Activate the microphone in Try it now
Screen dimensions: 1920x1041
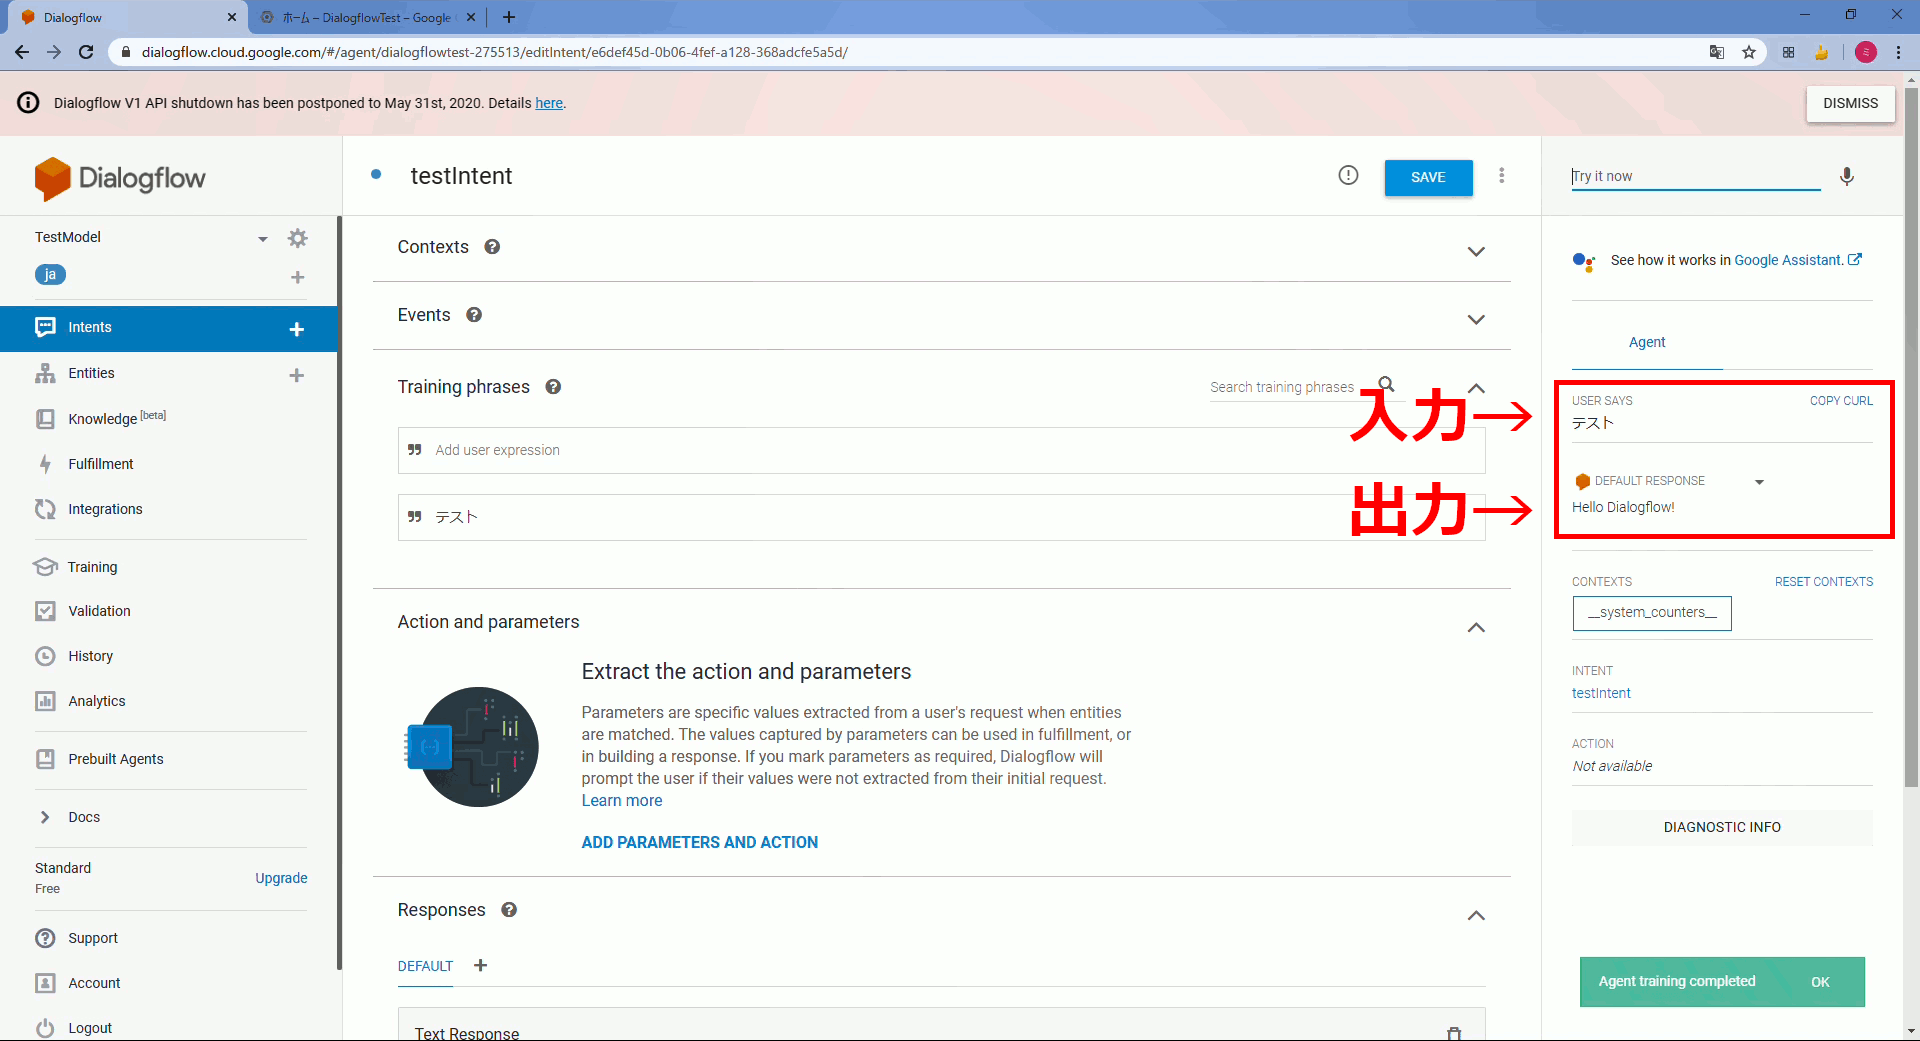tap(1846, 176)
